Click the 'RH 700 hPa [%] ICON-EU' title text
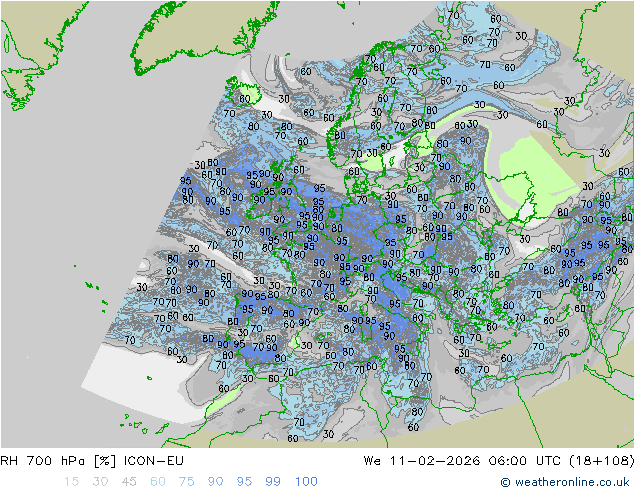Viewport: 634px width, 490px height. click(92, 461)
